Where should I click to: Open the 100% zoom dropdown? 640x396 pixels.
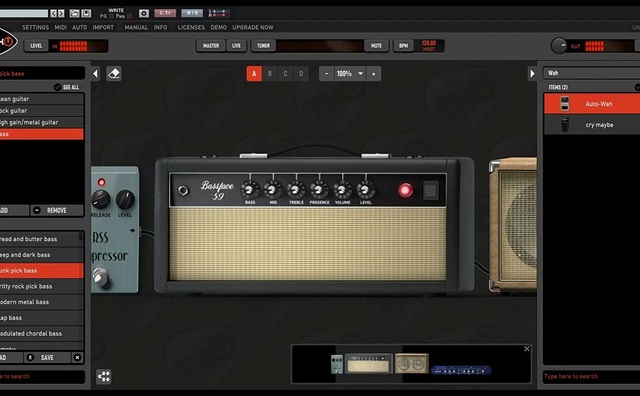[350, 74]
